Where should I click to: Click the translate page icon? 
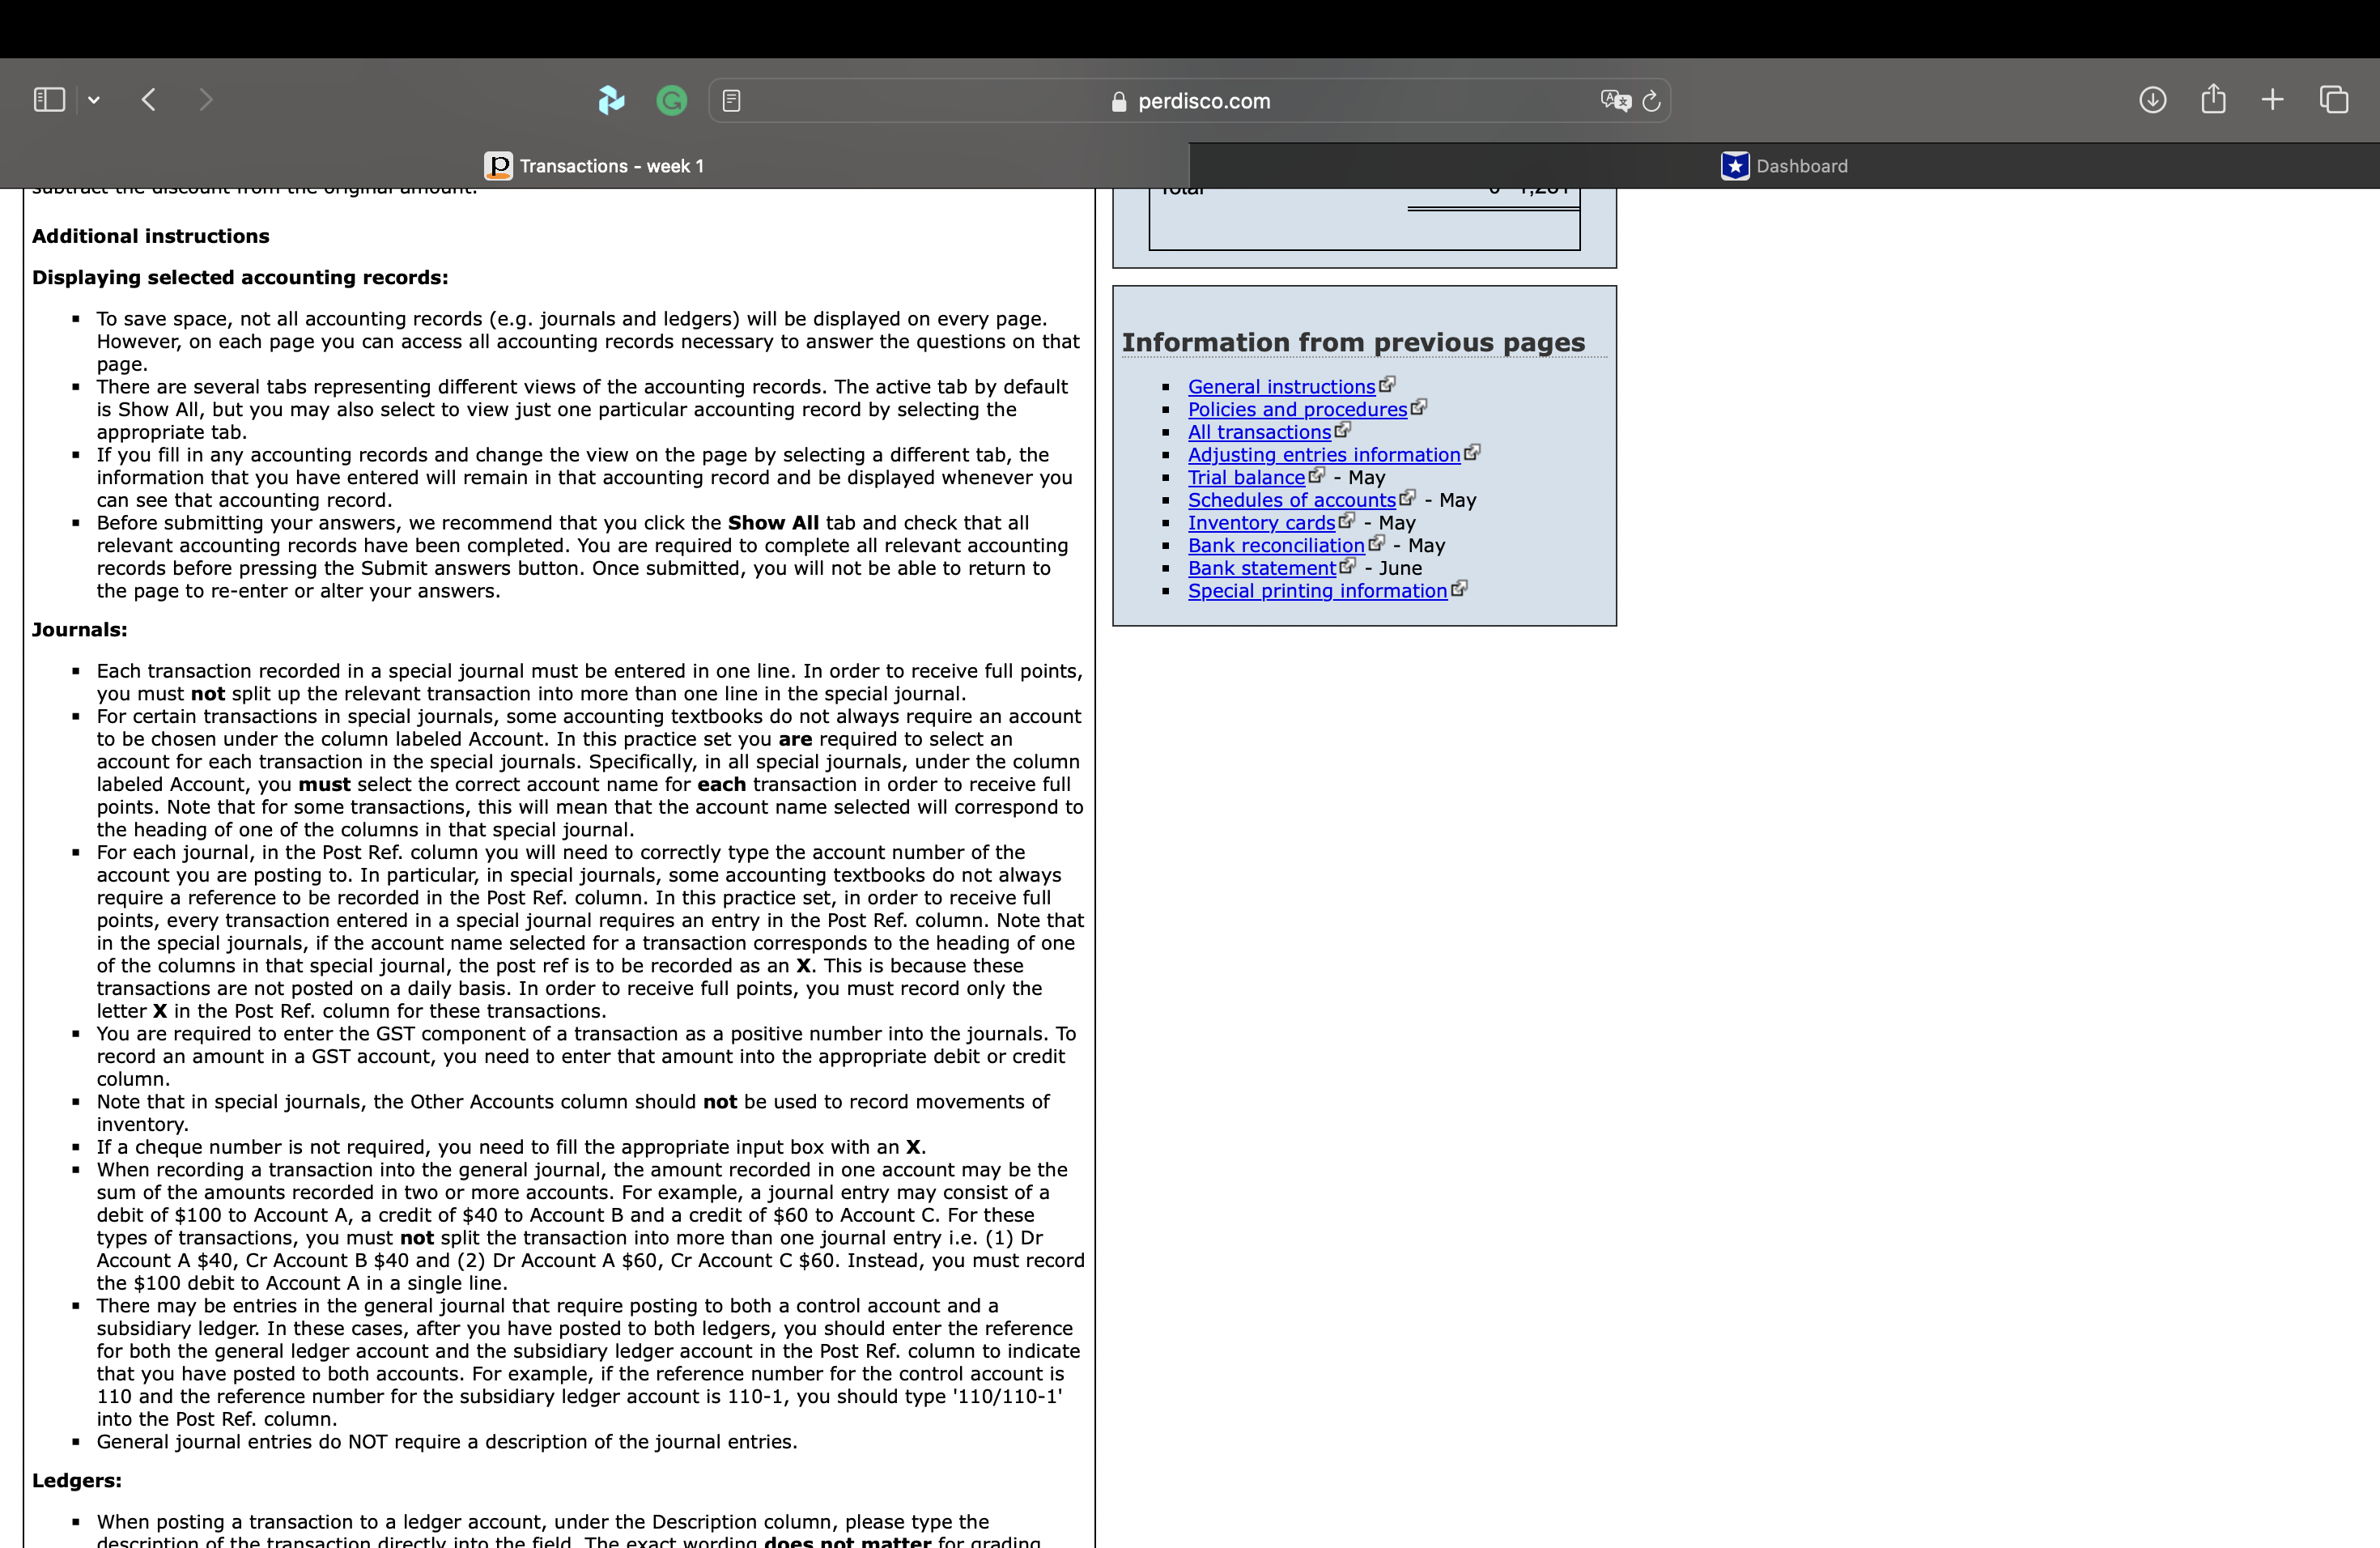(x=1614, y=101)
